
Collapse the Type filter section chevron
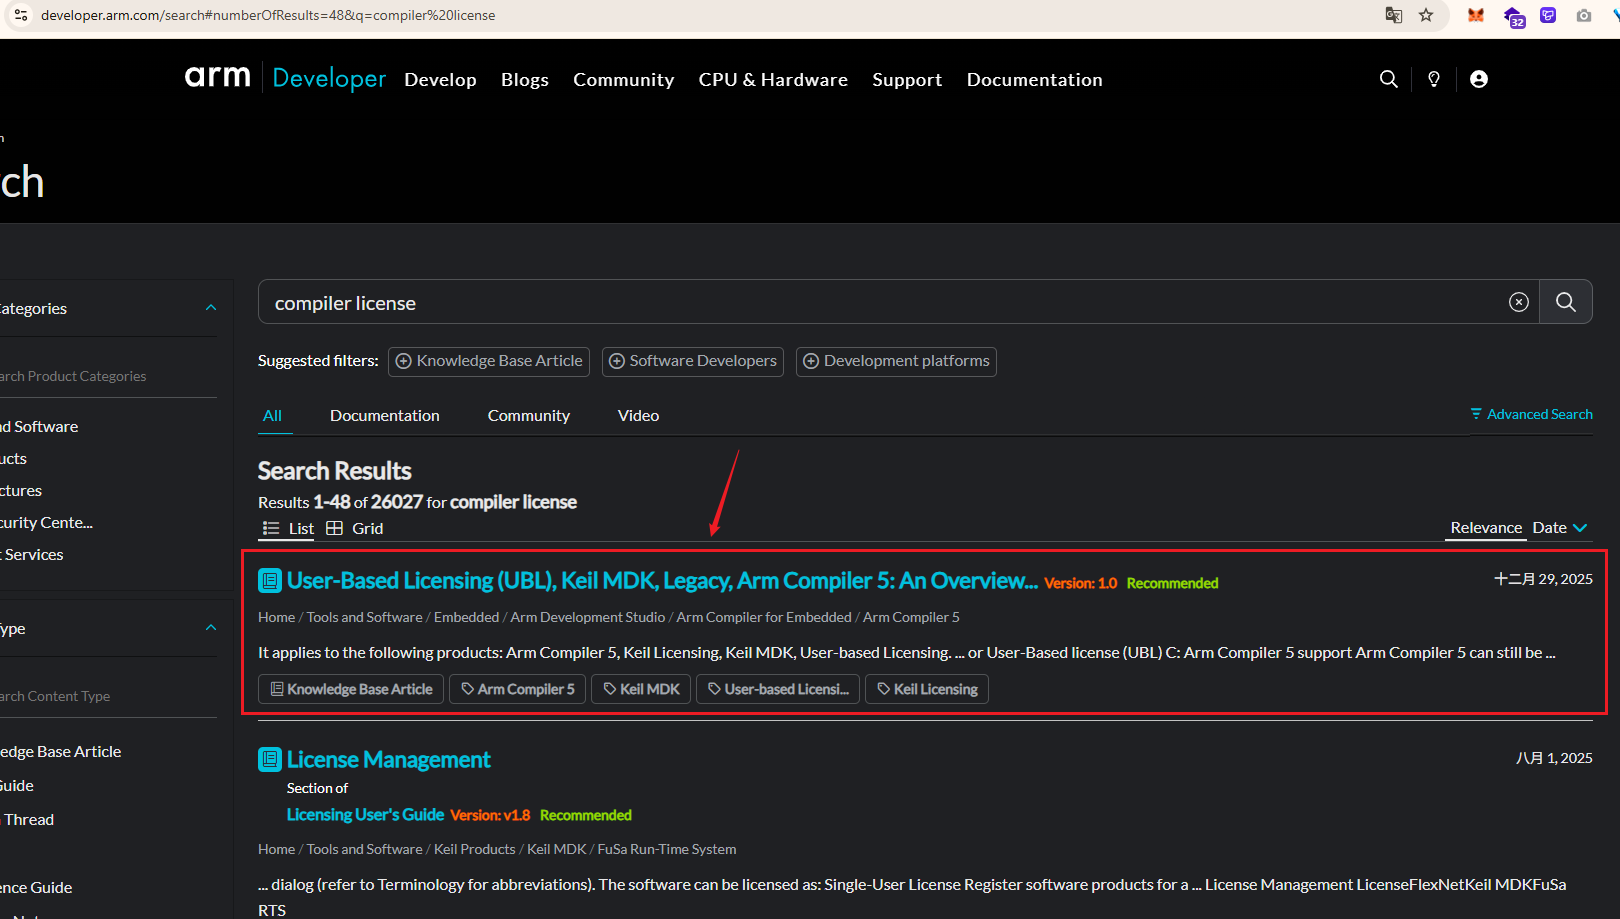pos(211,628)
